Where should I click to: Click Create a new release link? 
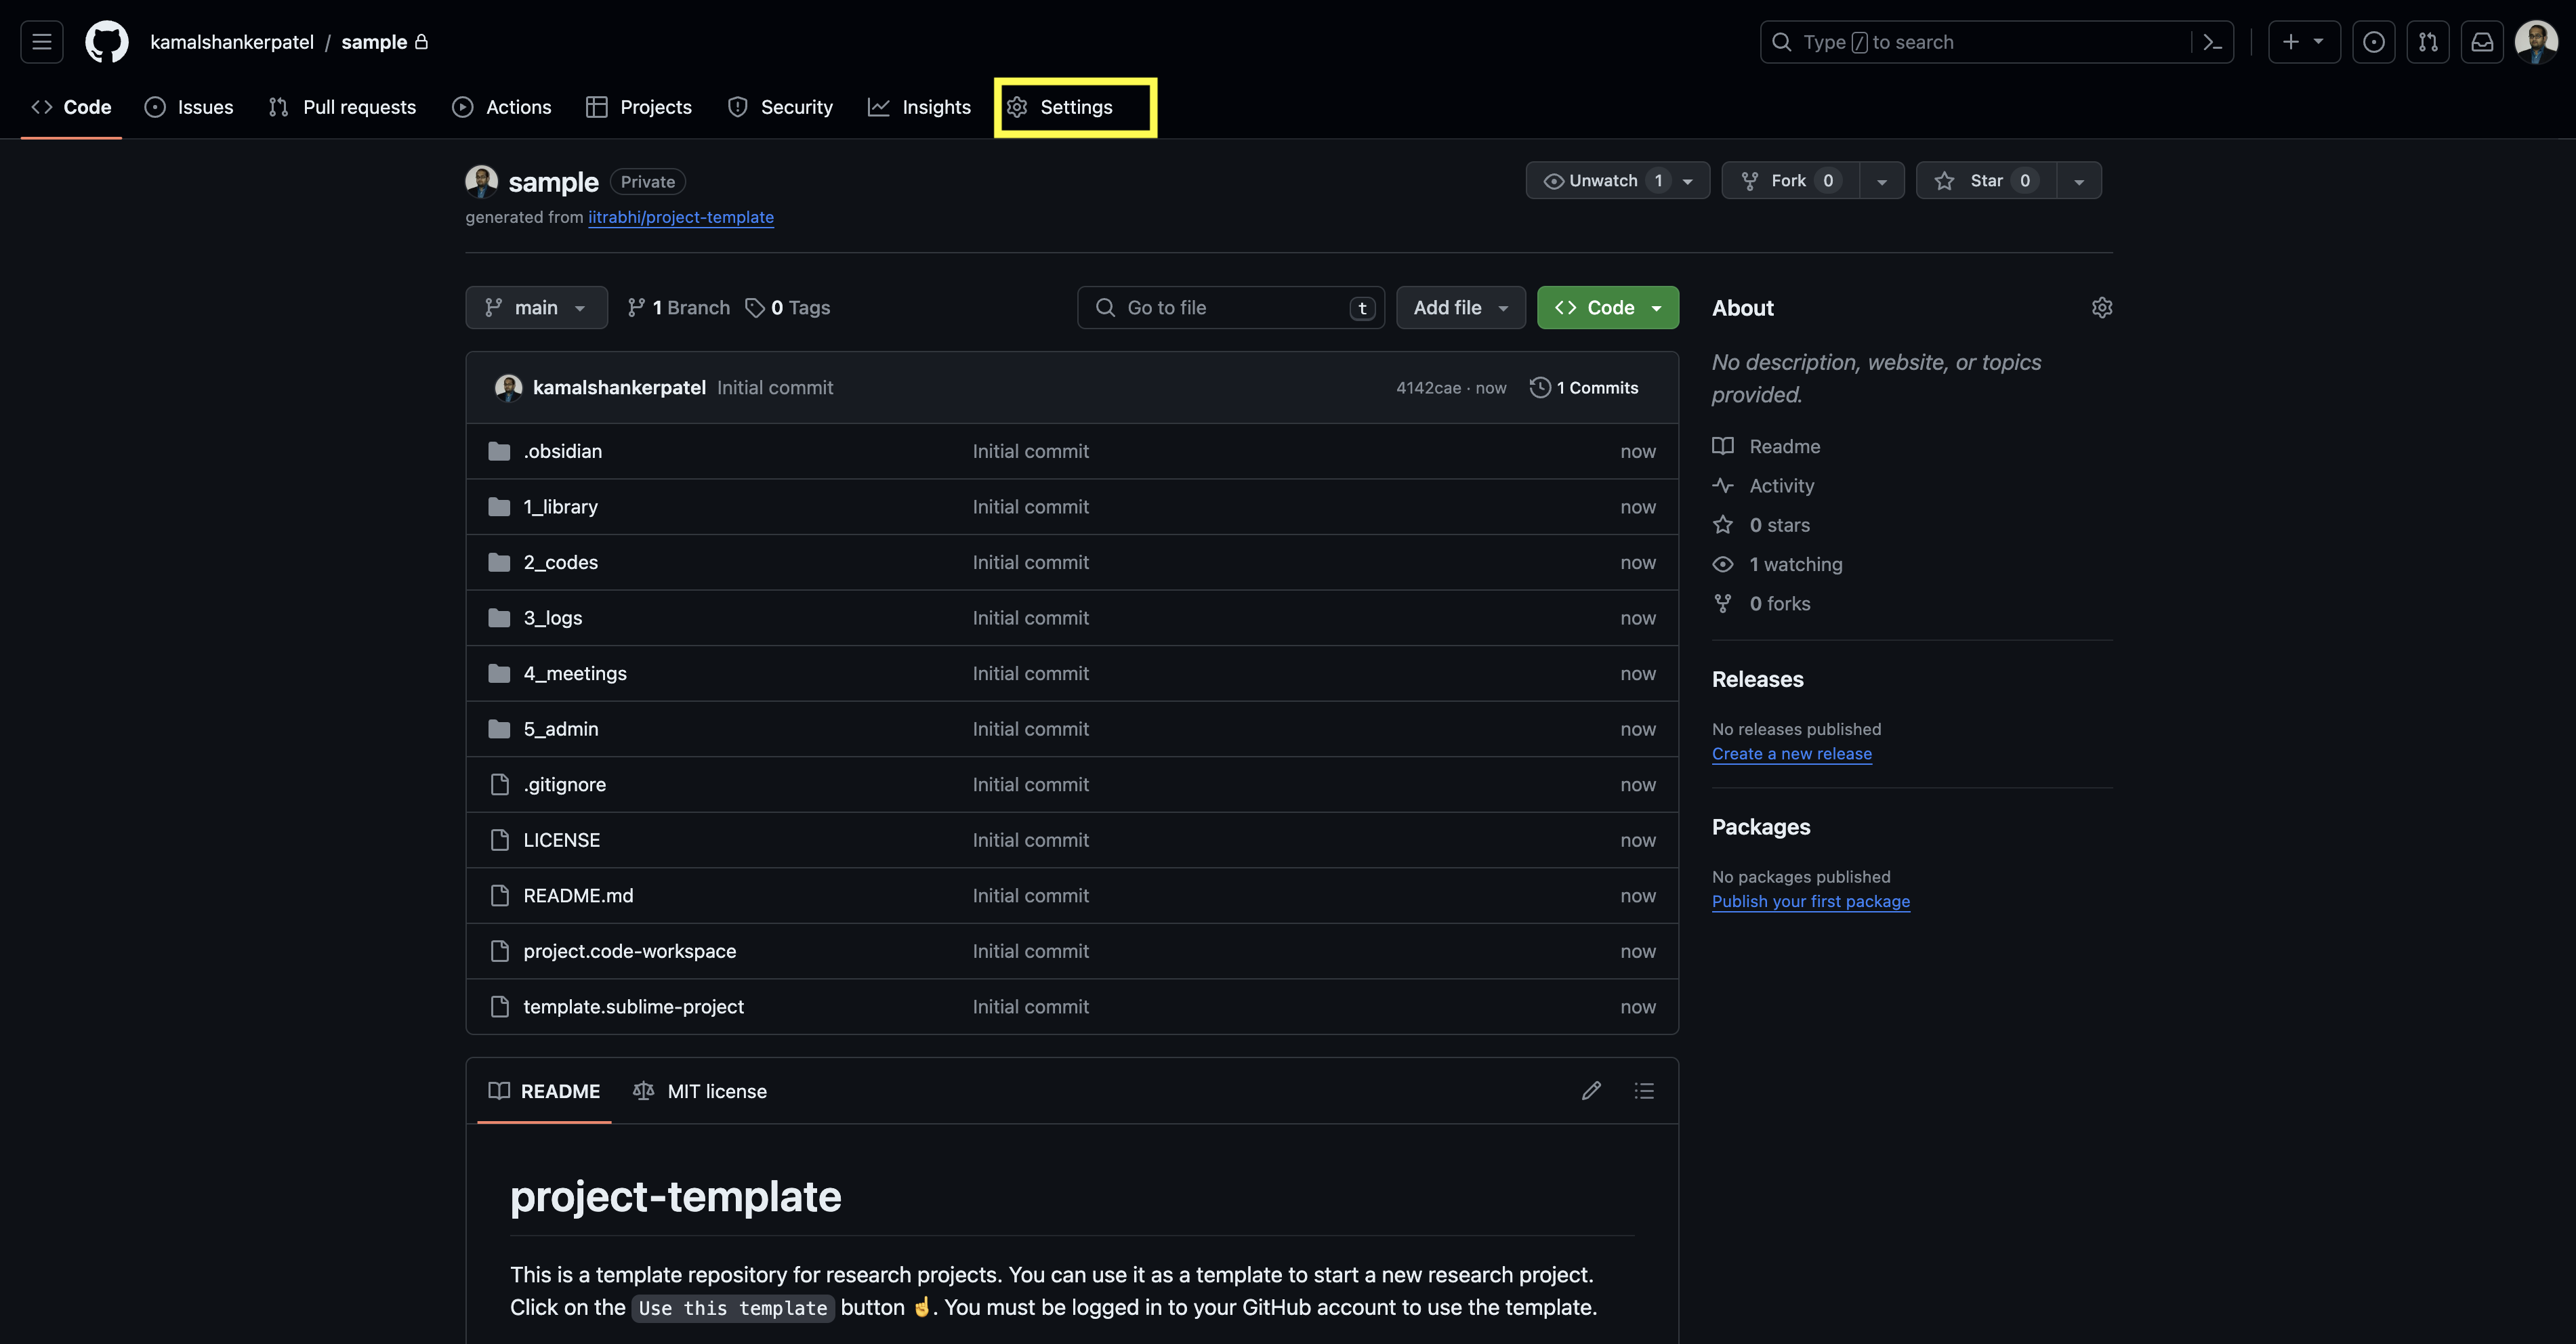(x=1791, y=754)
